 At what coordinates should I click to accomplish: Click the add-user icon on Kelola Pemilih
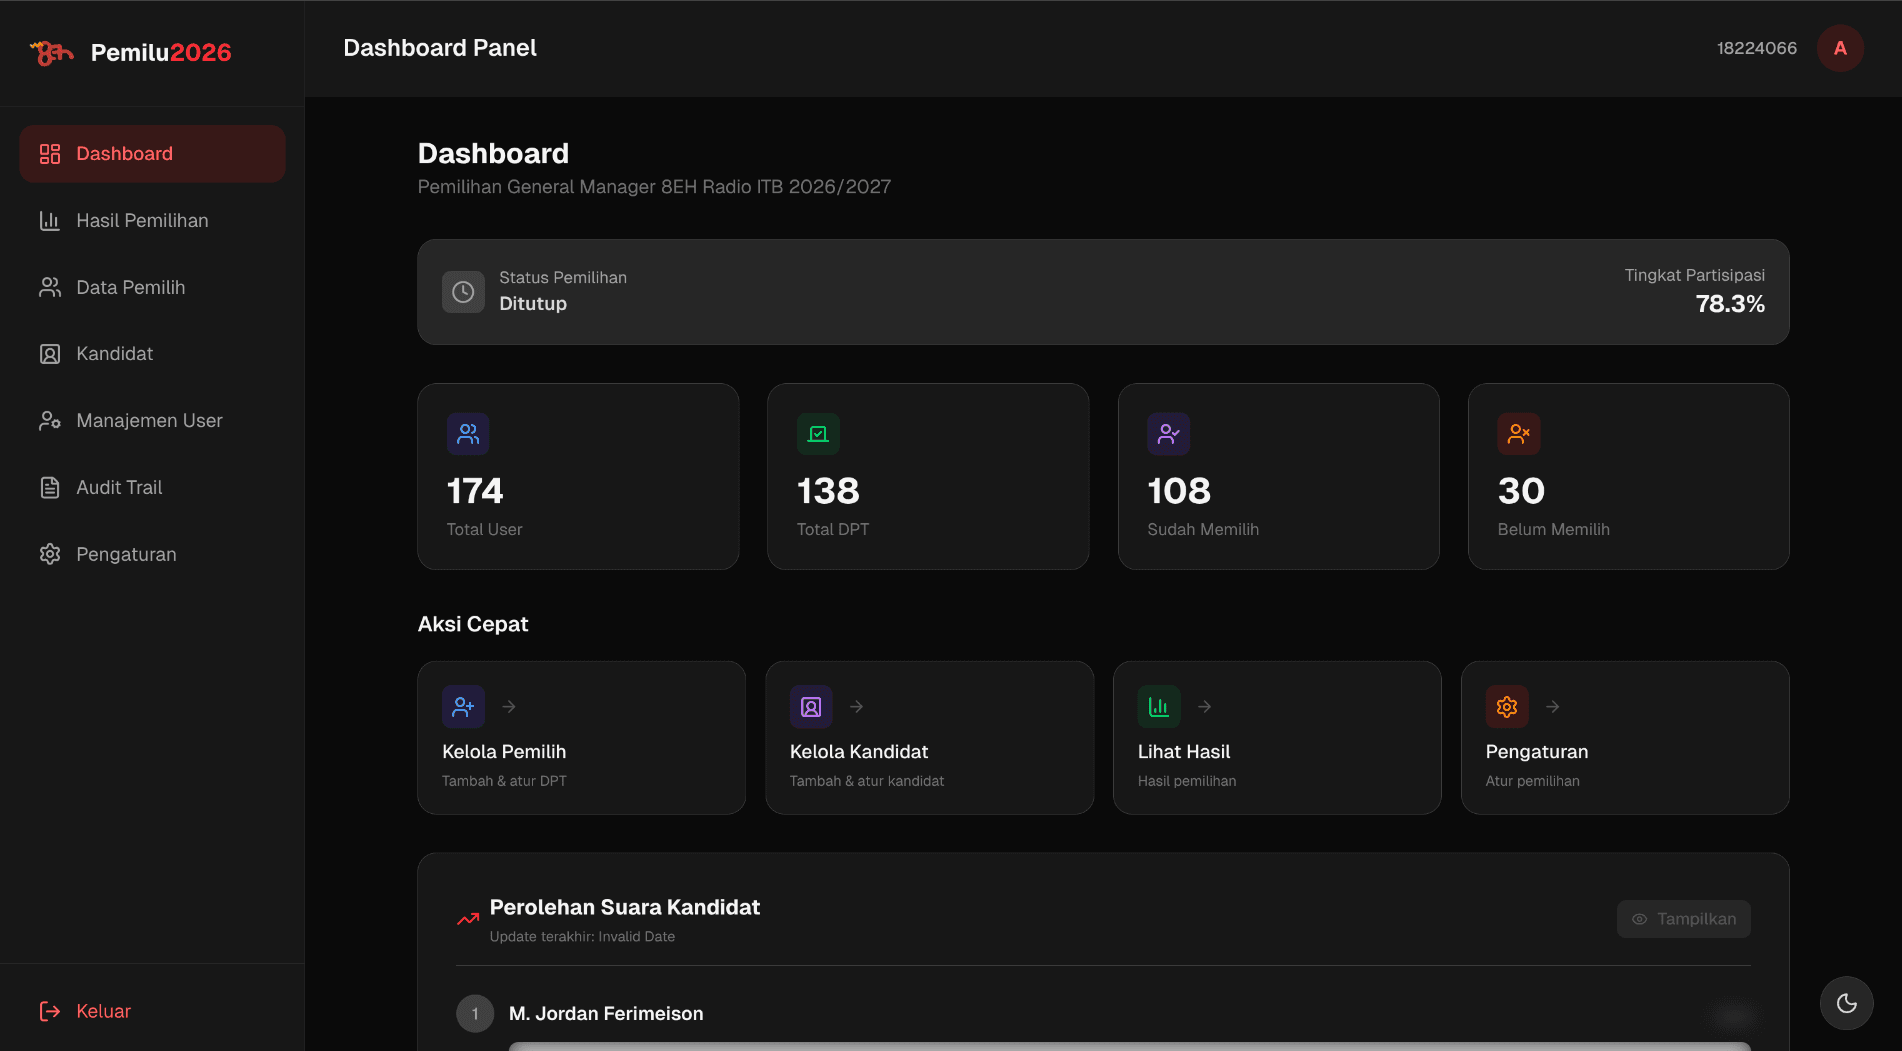click(463, 707)
